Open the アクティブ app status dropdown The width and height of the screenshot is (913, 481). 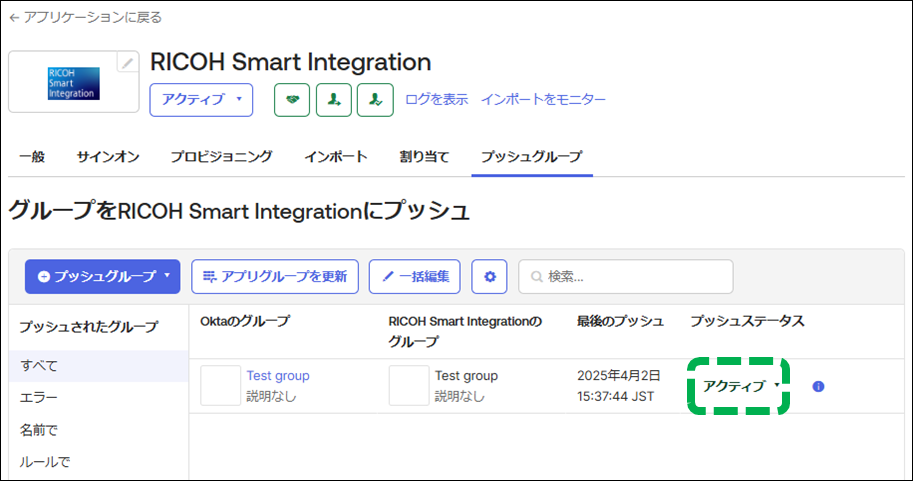[201, 100]
